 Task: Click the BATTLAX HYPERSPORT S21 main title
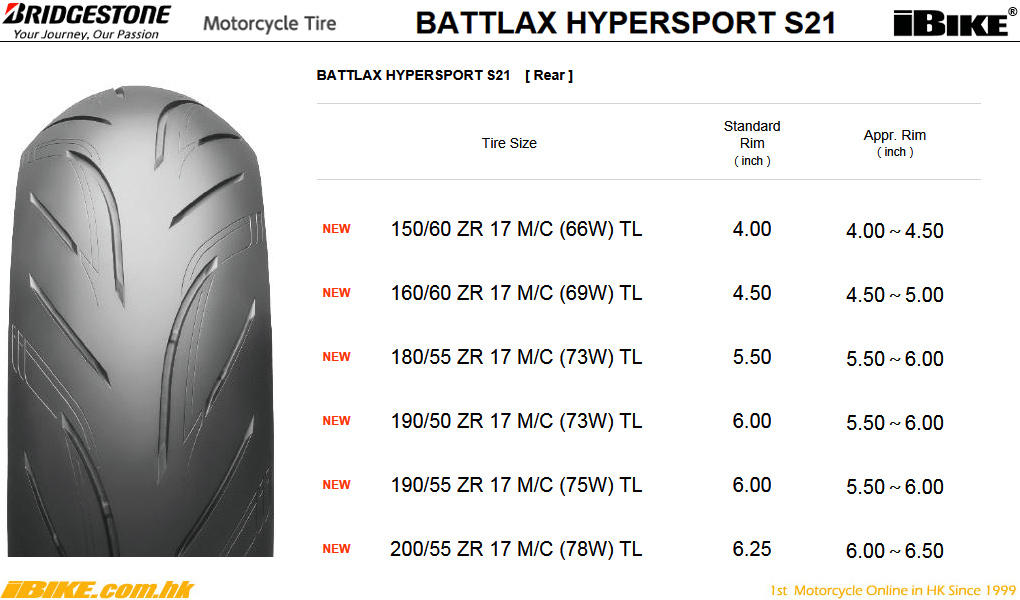[x=626, y=23]
